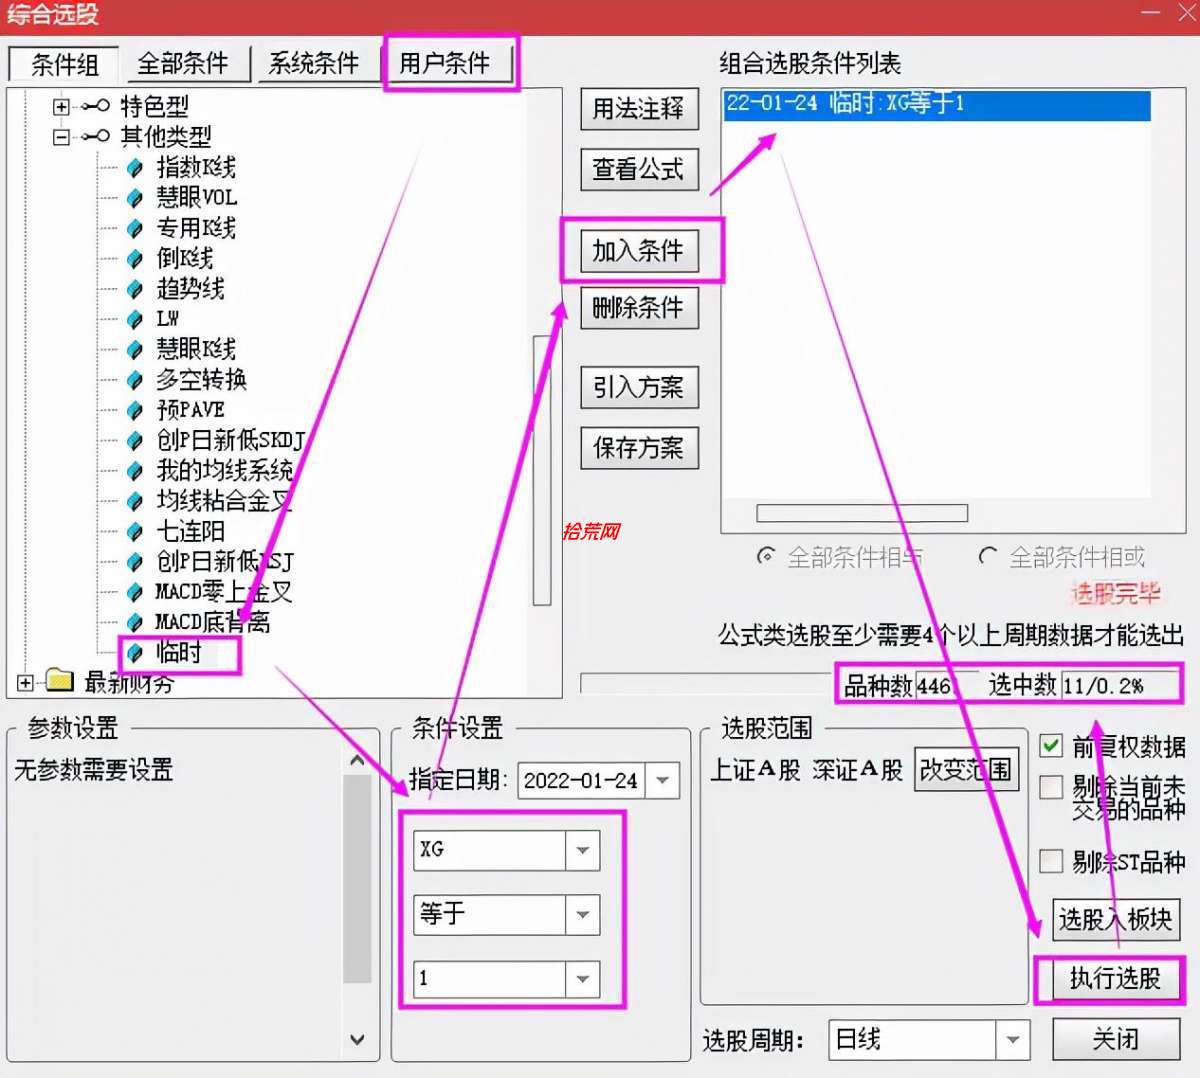Click the 删除条件 button
The image size is (1200, 1078).
[639, 308]
